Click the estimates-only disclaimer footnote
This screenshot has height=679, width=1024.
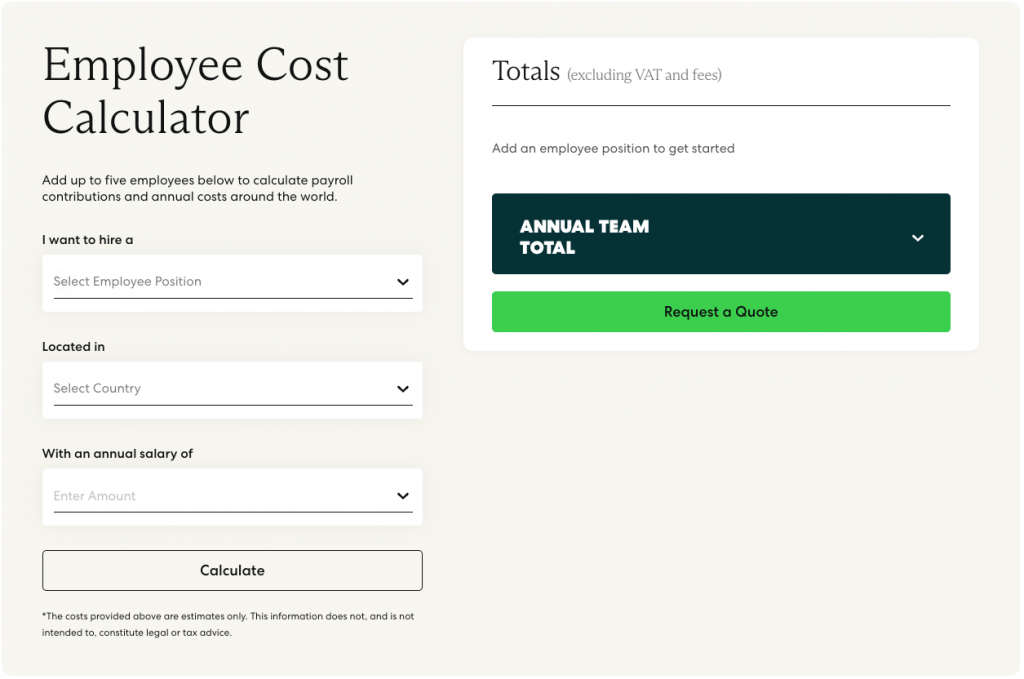(x=228, y=624)
